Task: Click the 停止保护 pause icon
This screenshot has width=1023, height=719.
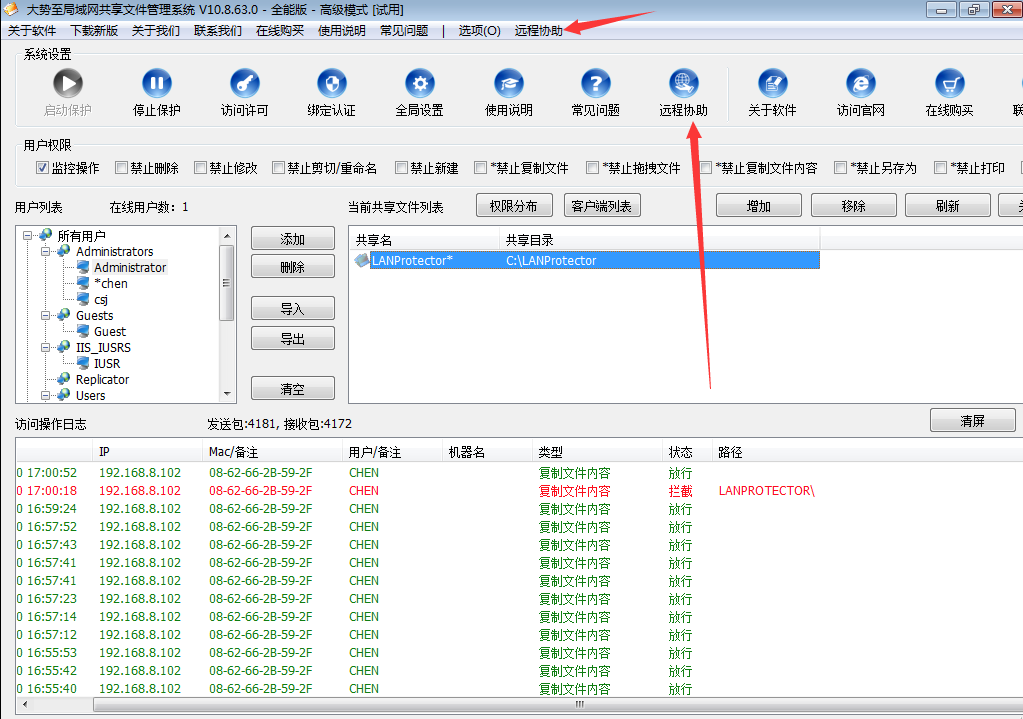Action: (x=156, y=84)
